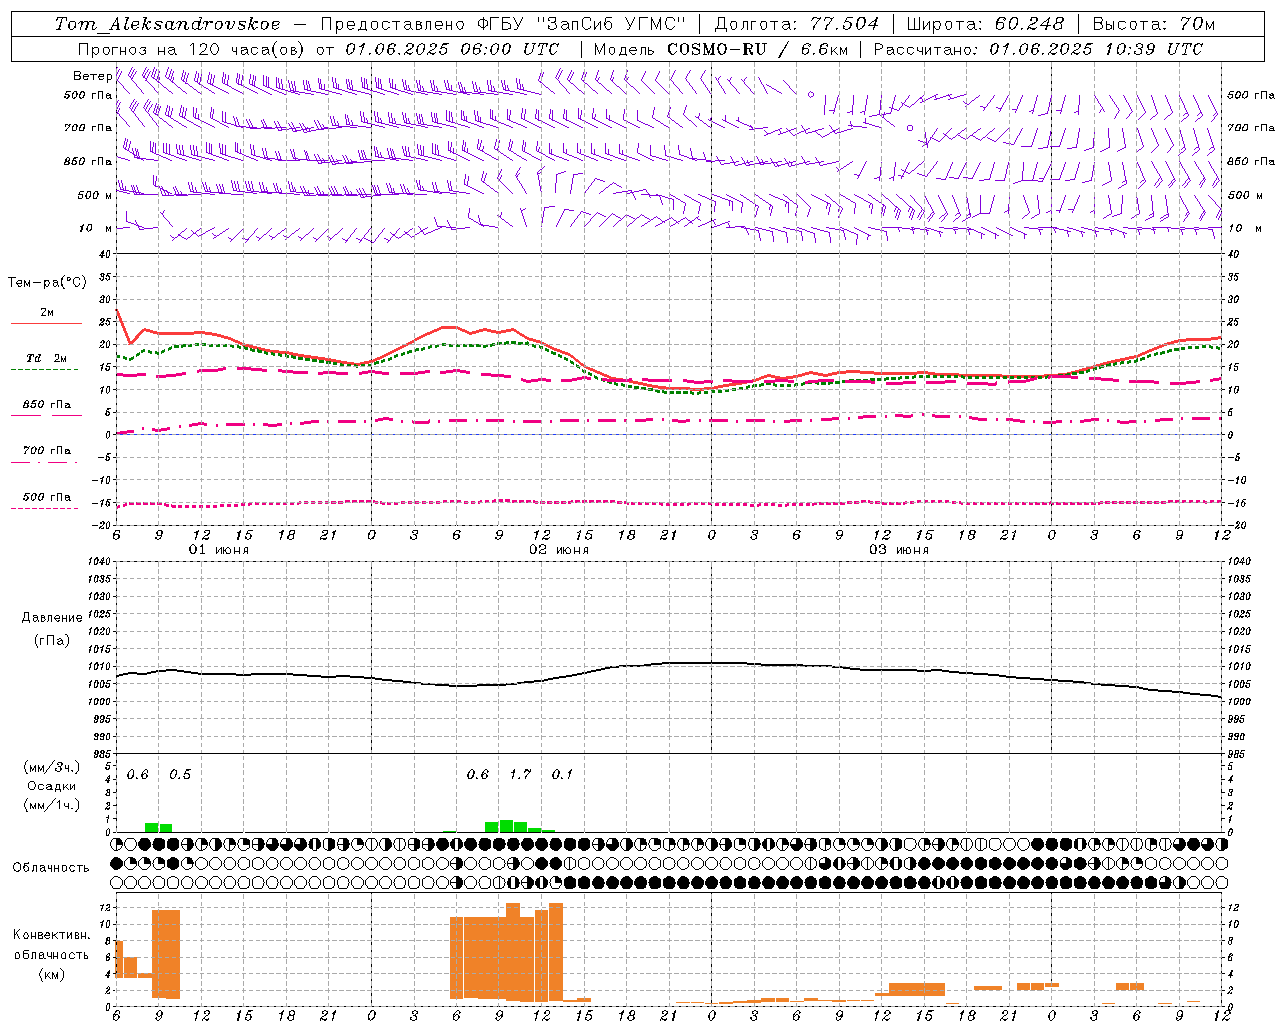Viewport: 1280px width, 1024px height.
Task: Click the station title Tom_Aleksandrovskoe
Action: (x=167, y=24)
